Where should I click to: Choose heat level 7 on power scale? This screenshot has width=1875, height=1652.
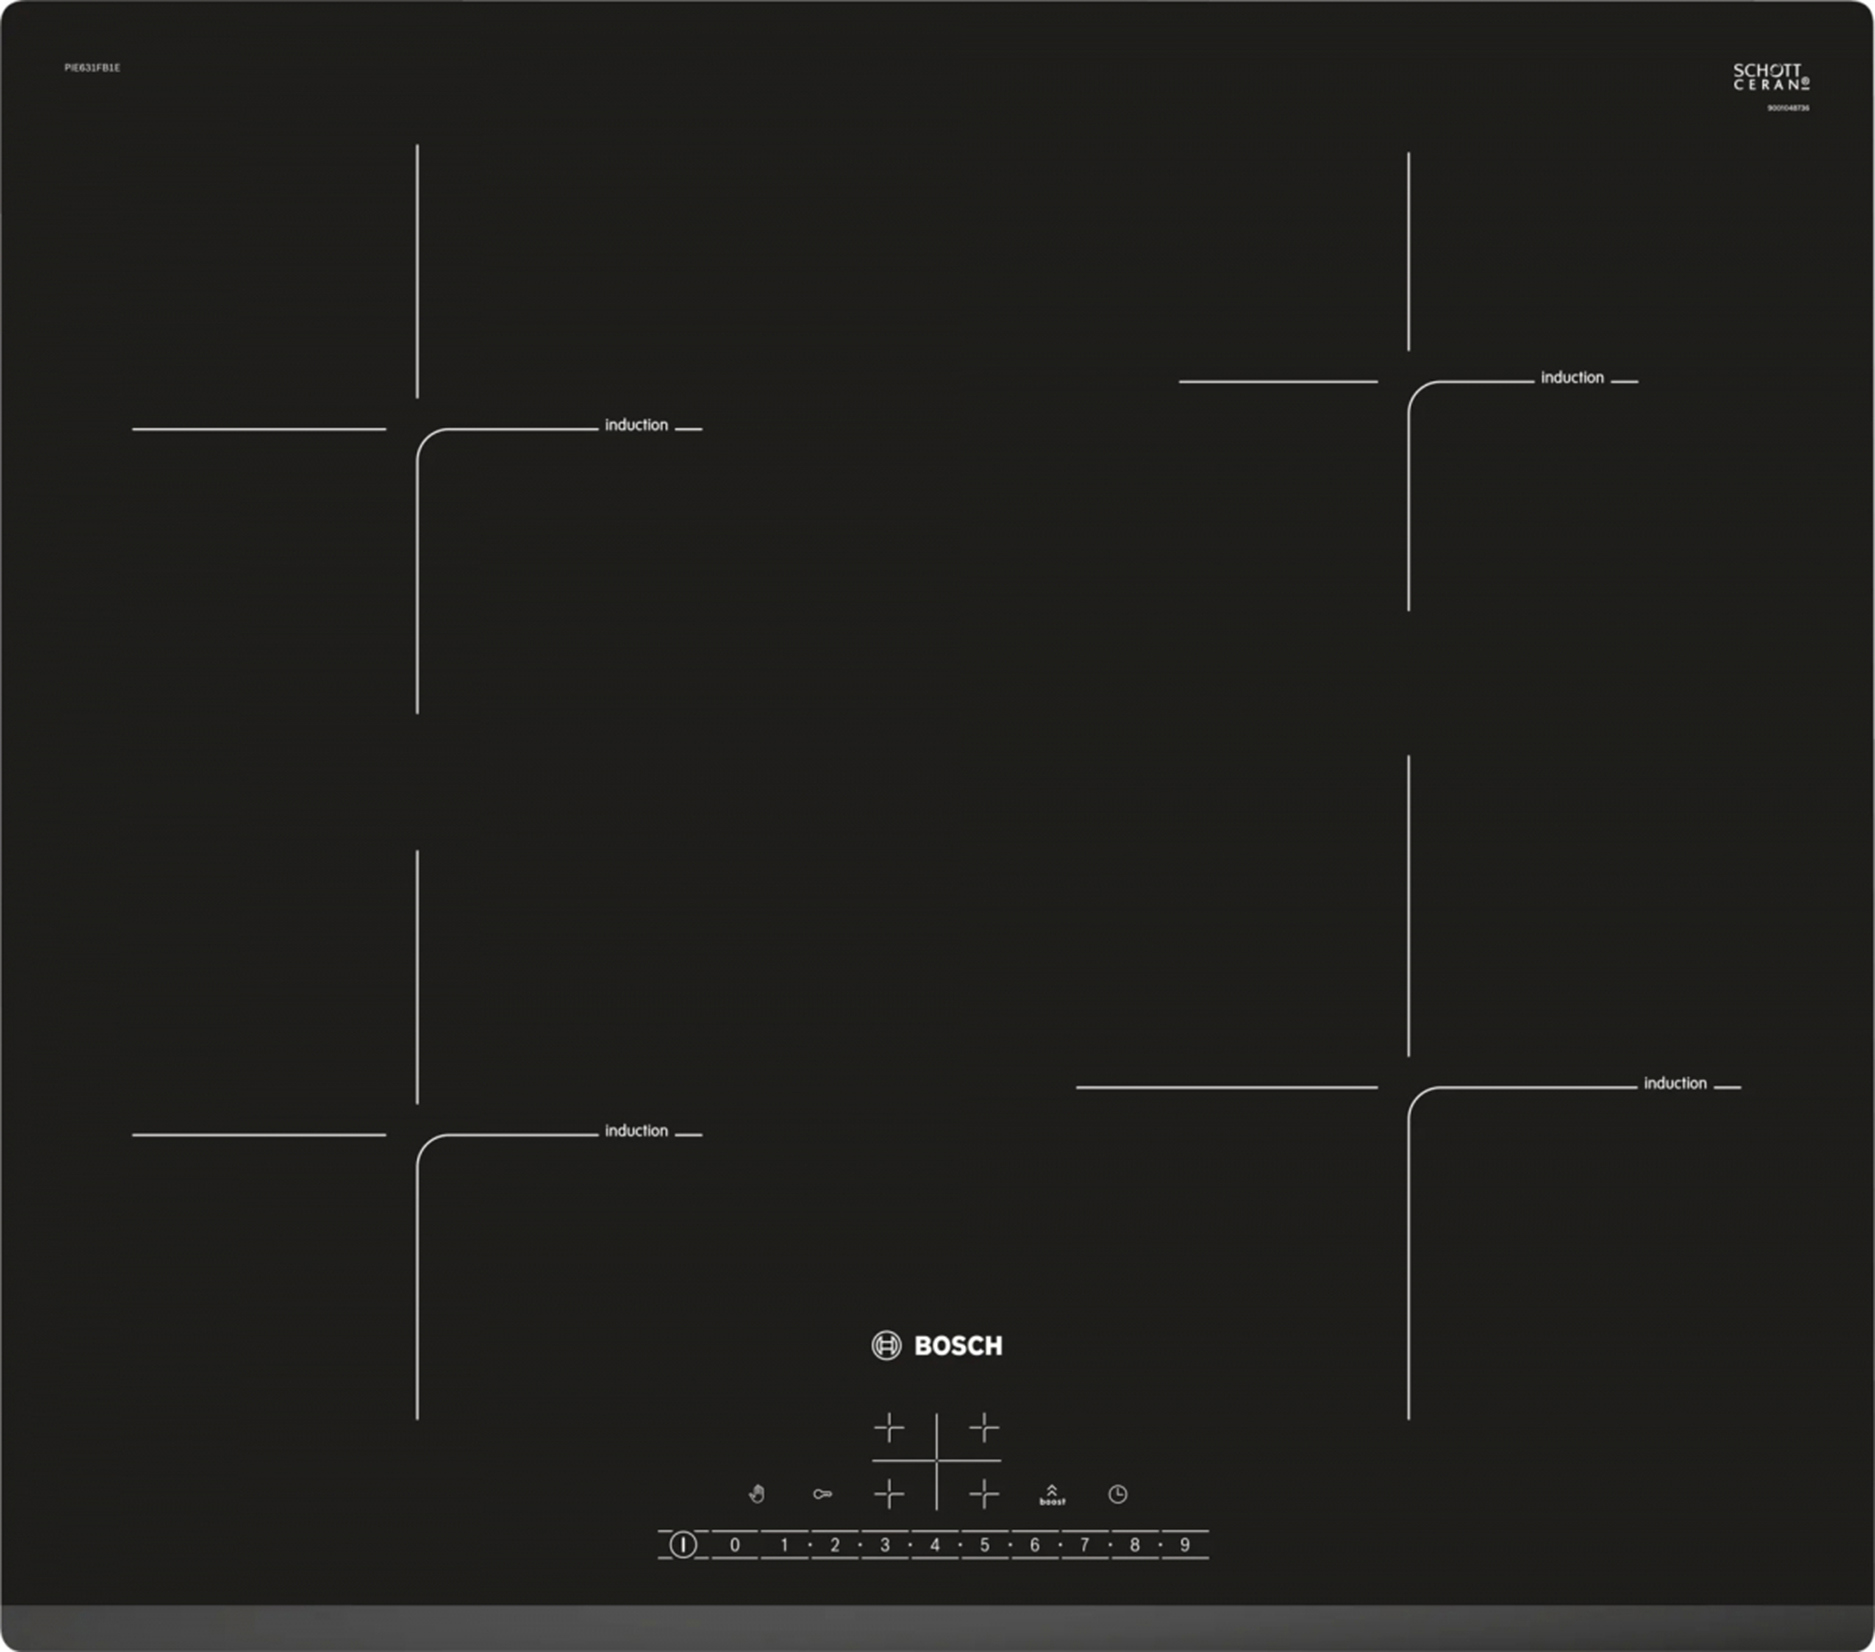pos(1085,1545)
